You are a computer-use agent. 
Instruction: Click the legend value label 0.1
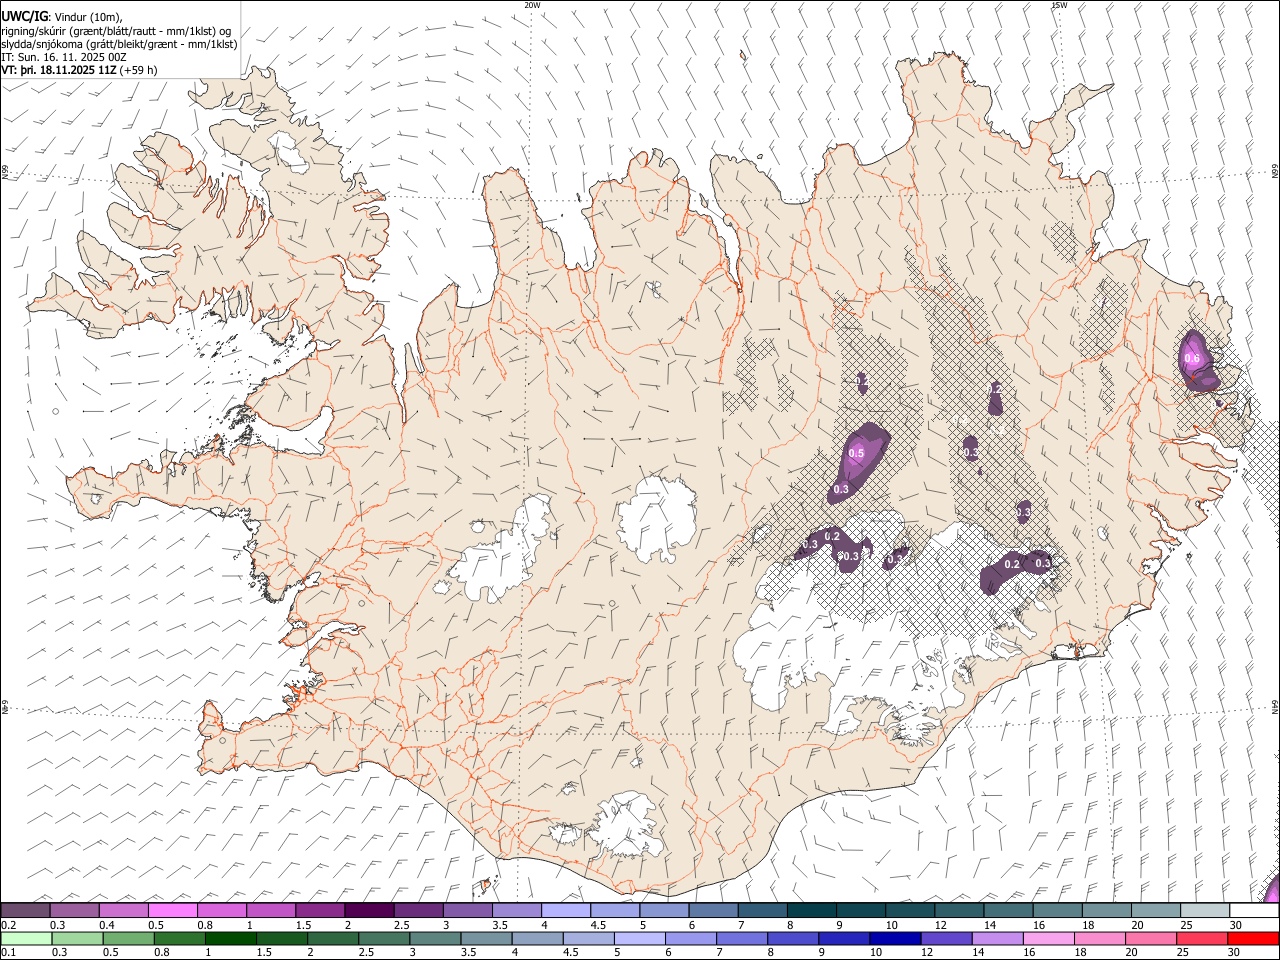coord(7,952)
